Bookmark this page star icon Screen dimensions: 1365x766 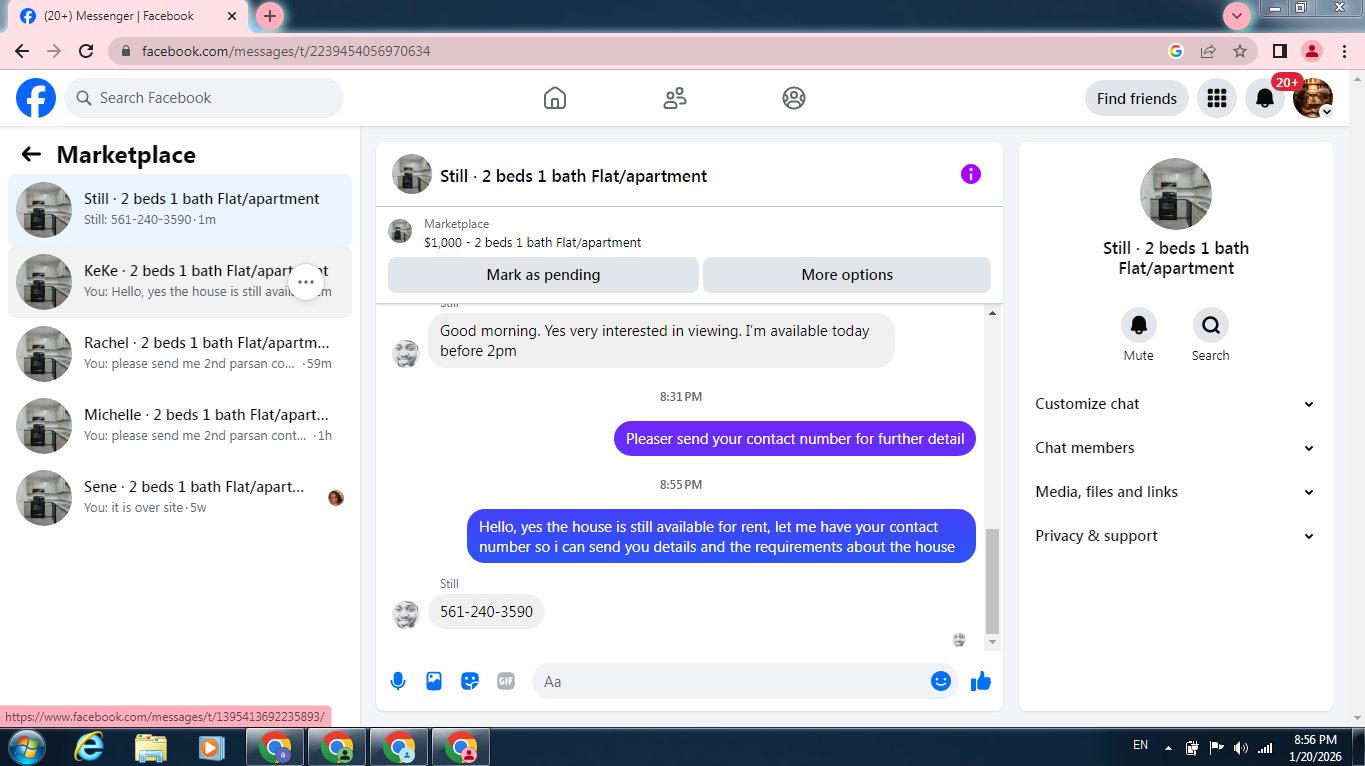(x=1240, y=51)
